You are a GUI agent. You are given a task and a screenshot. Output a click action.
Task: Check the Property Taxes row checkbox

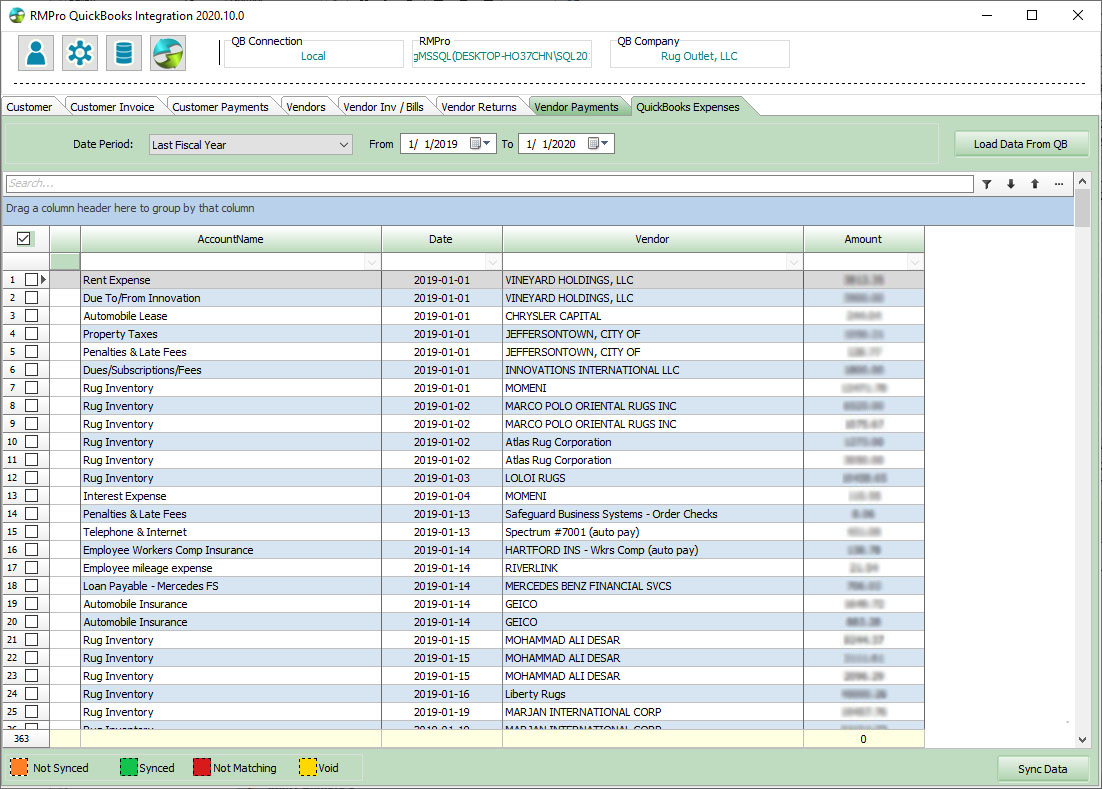point(32,333)
